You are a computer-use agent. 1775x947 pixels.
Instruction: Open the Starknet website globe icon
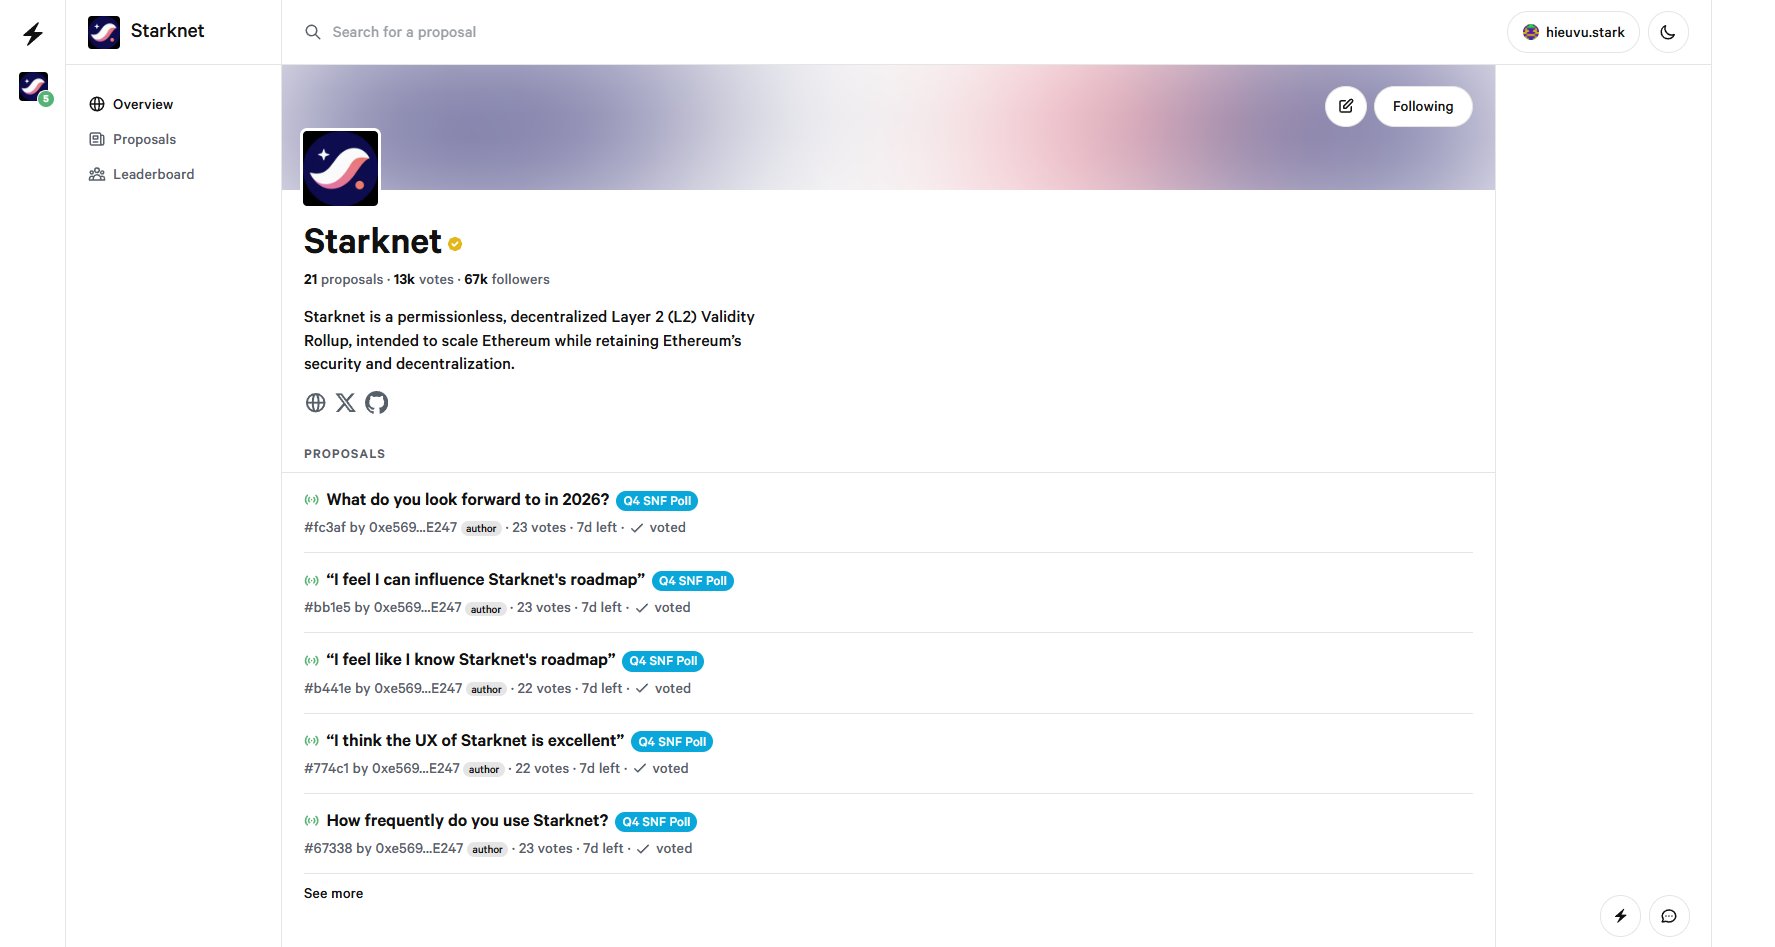pyautogui.click(x=315, y=402)
